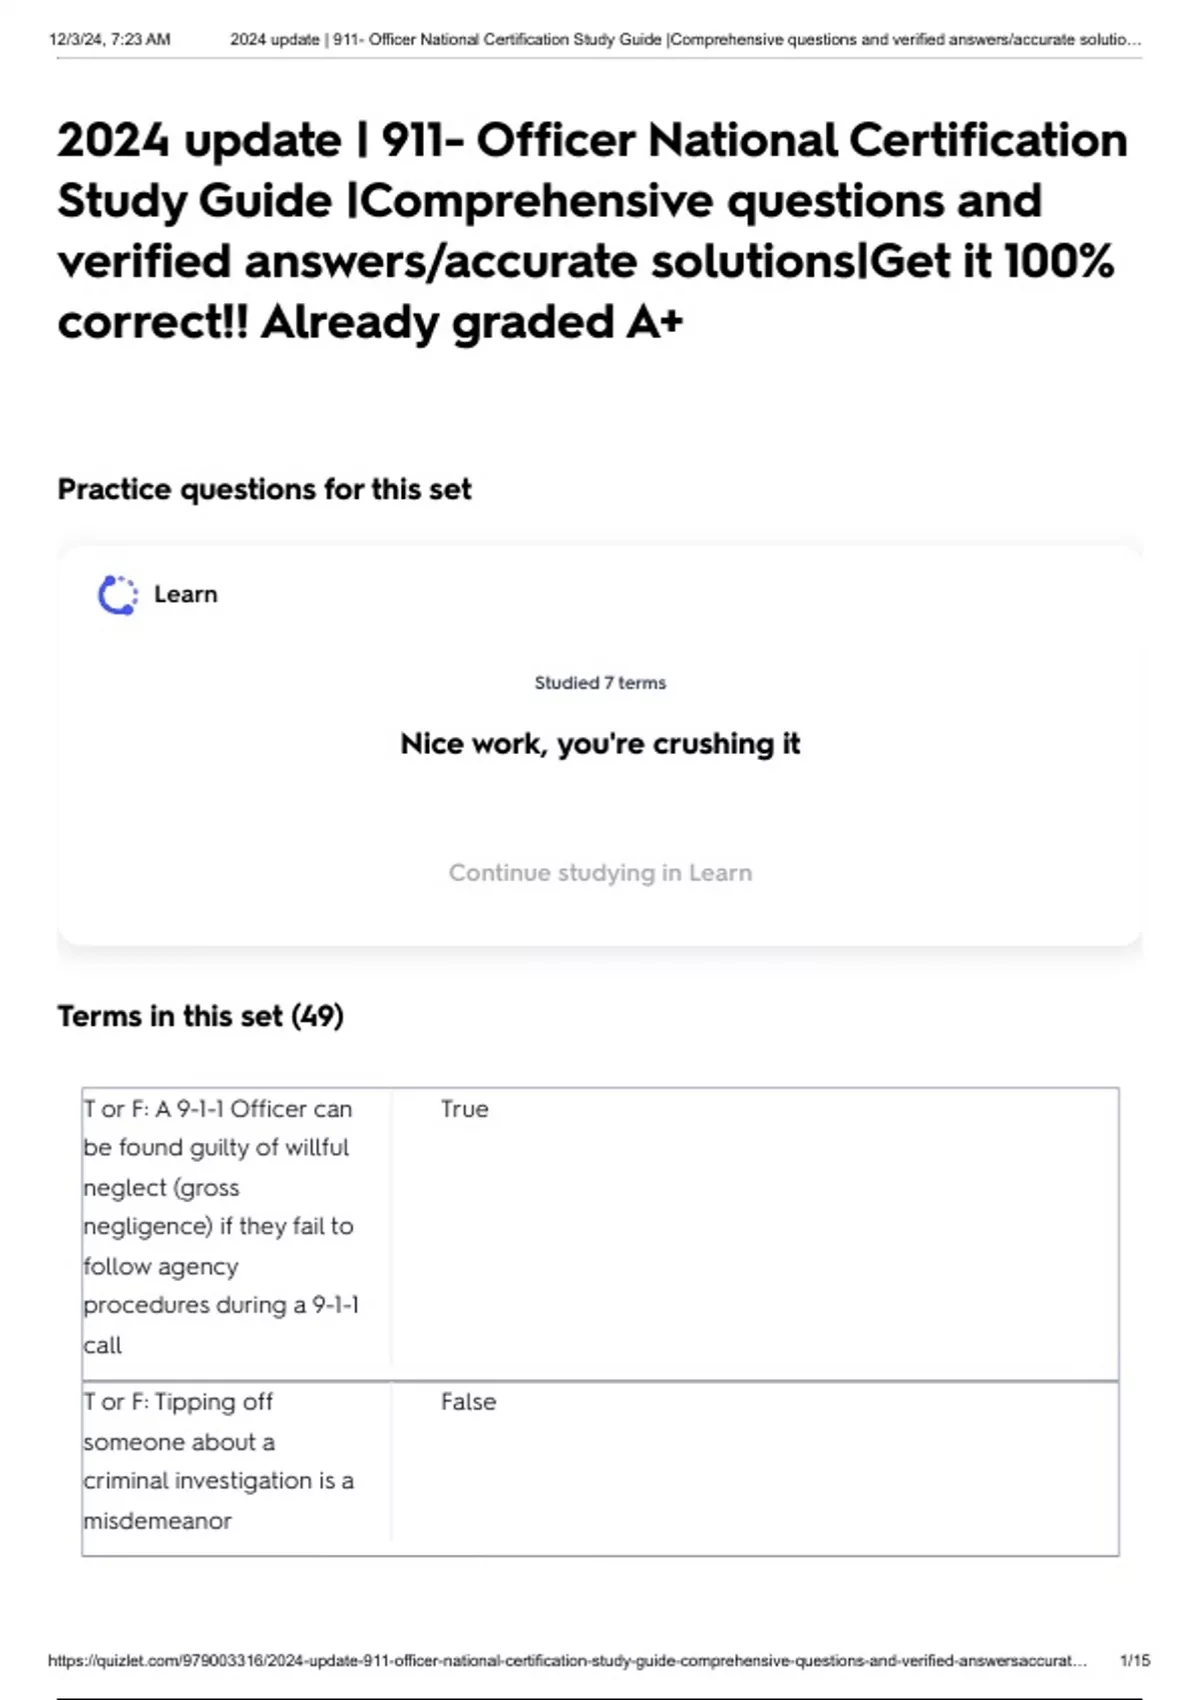The height and width of the screenshot is (1700, 1200).
Task: Click 'Already graded A+' in the heading
Action: 471,322
